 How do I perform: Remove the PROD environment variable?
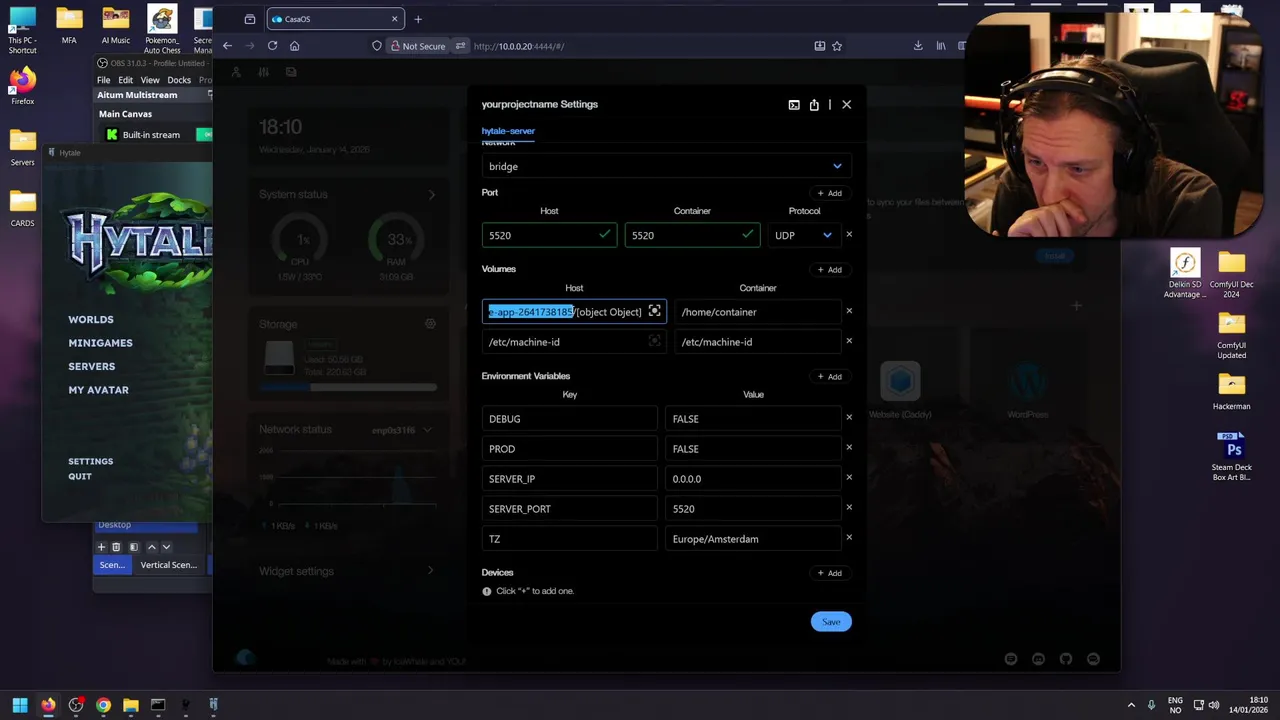coord(849,448)
